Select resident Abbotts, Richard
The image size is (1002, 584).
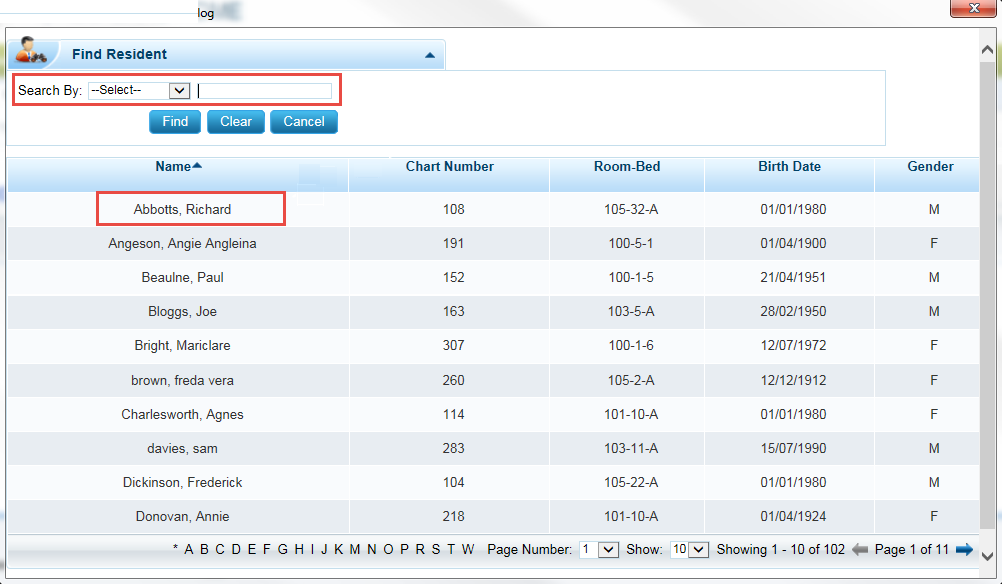(182, 210)
